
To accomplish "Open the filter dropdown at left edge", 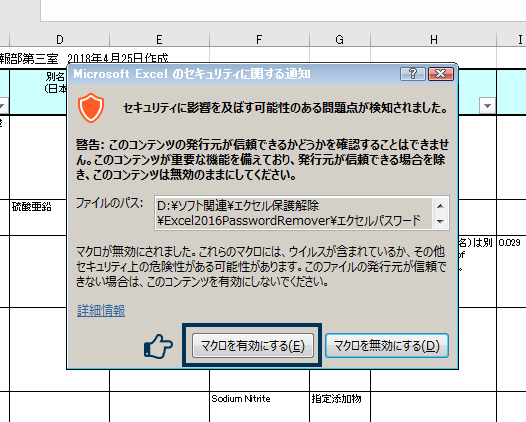I will [3, 106].
